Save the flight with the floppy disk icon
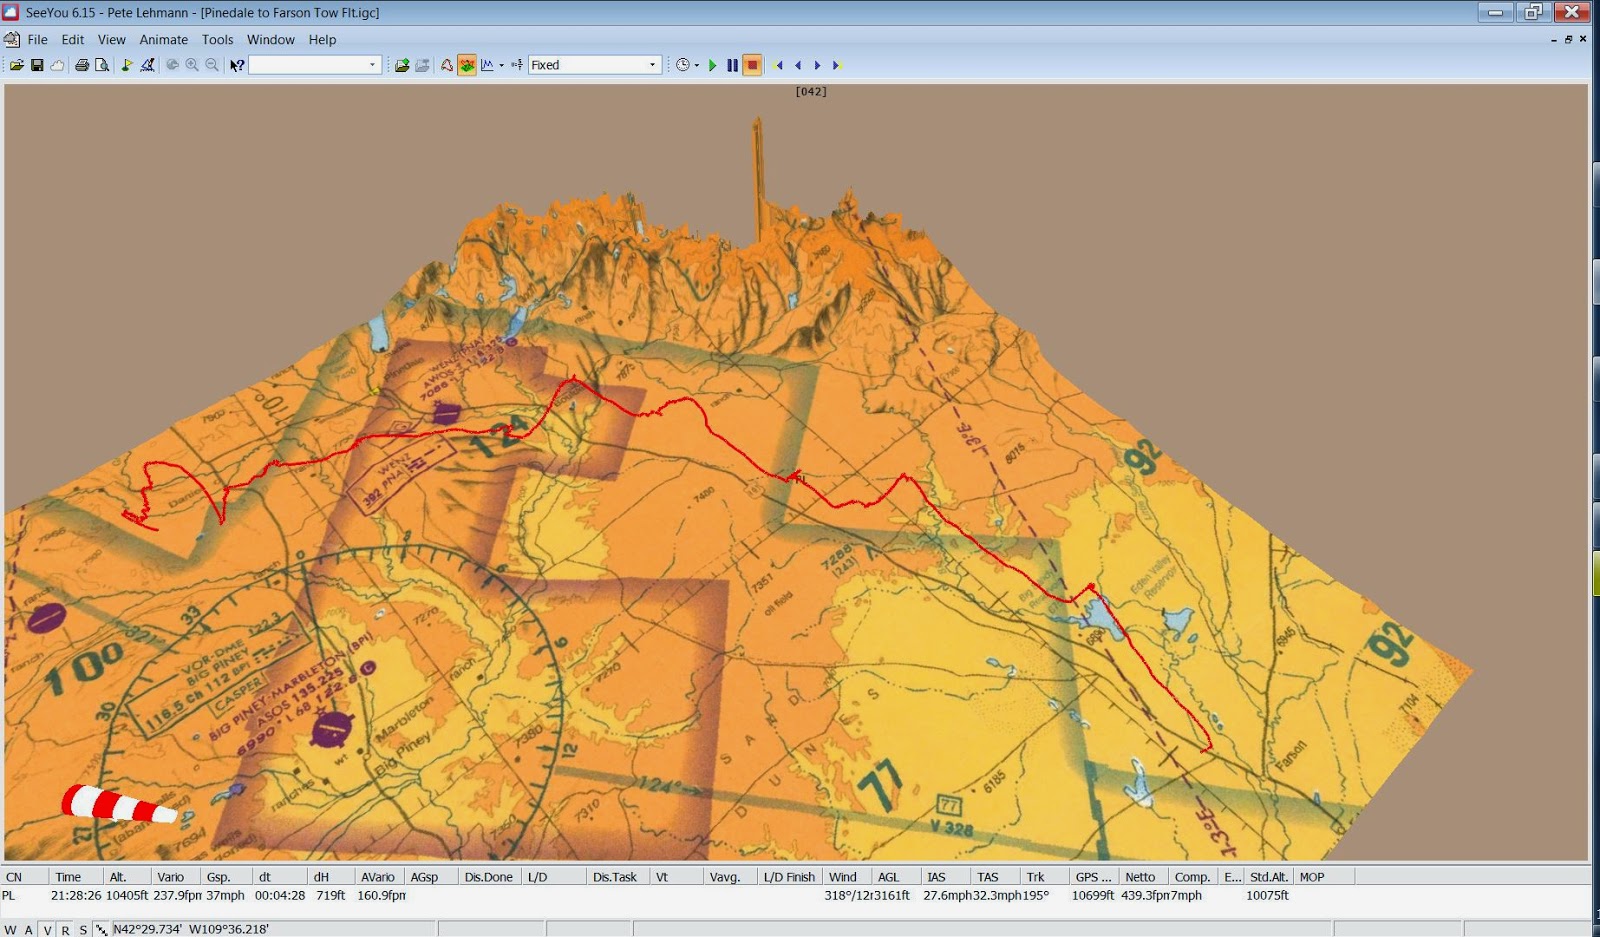This screenshot has width=1600, height=937. (x=37, y=65)
